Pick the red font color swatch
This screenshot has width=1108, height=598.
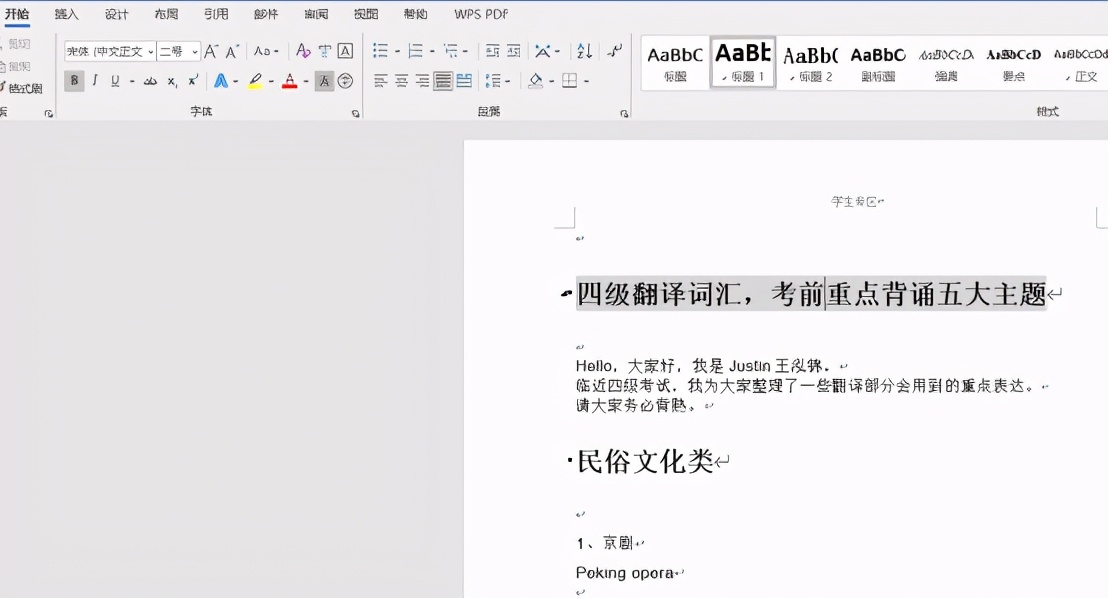[x=289, y=81]
